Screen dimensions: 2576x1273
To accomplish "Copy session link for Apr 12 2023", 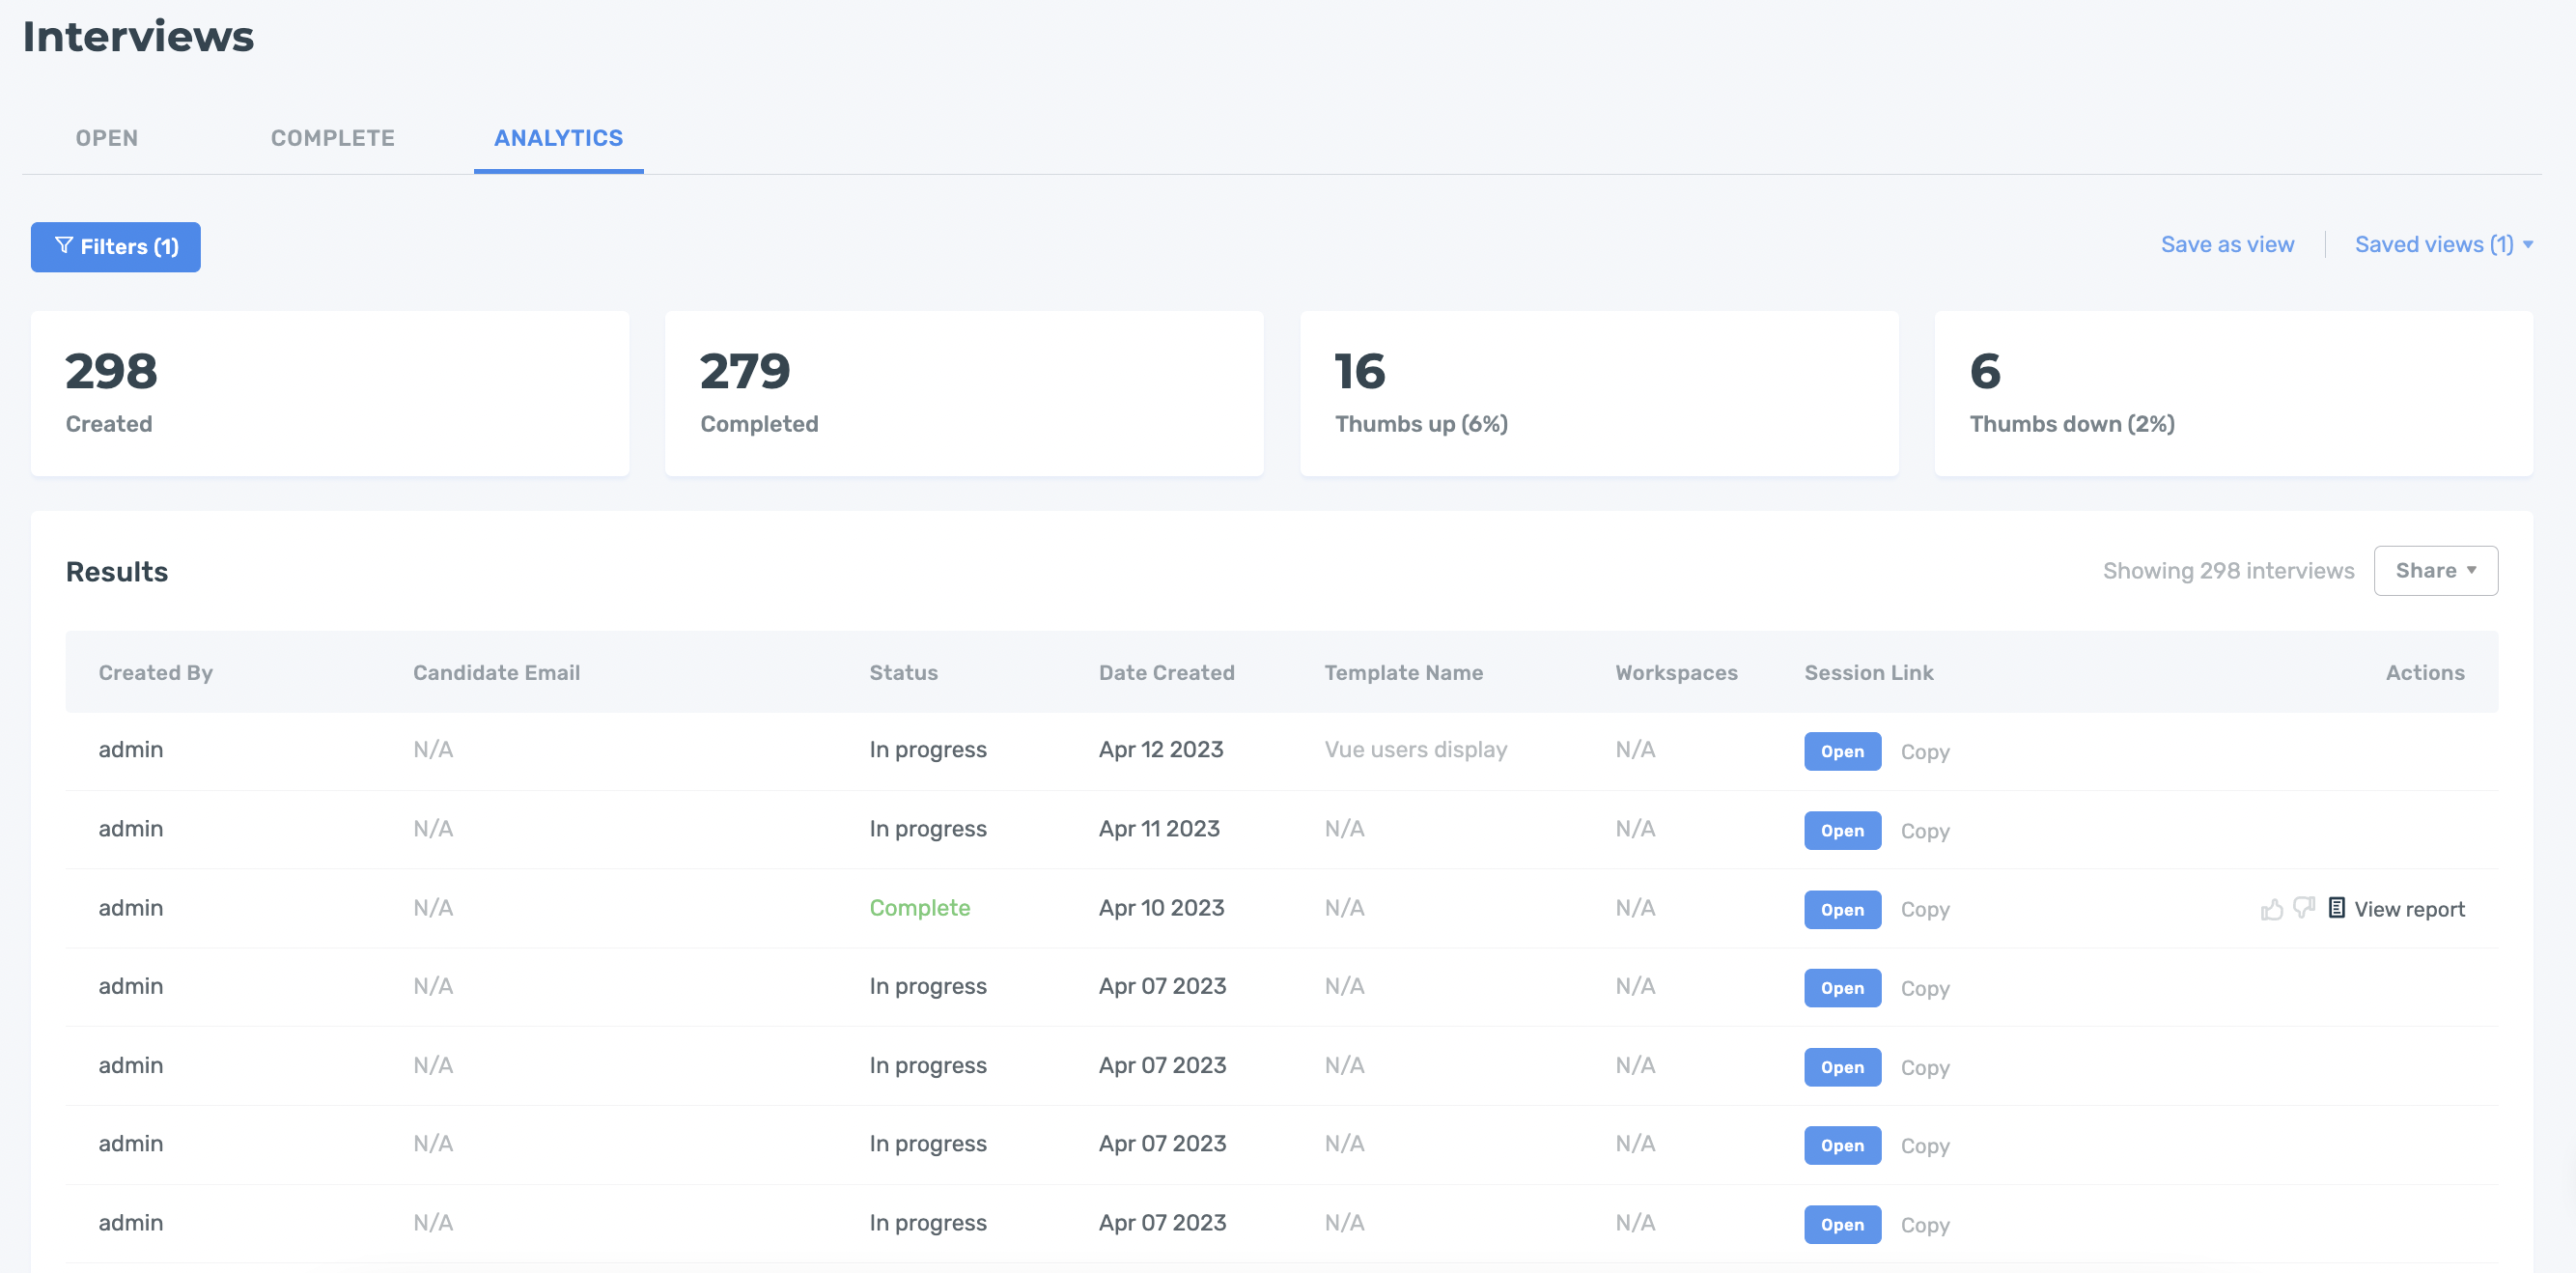I will (1924, 751).
